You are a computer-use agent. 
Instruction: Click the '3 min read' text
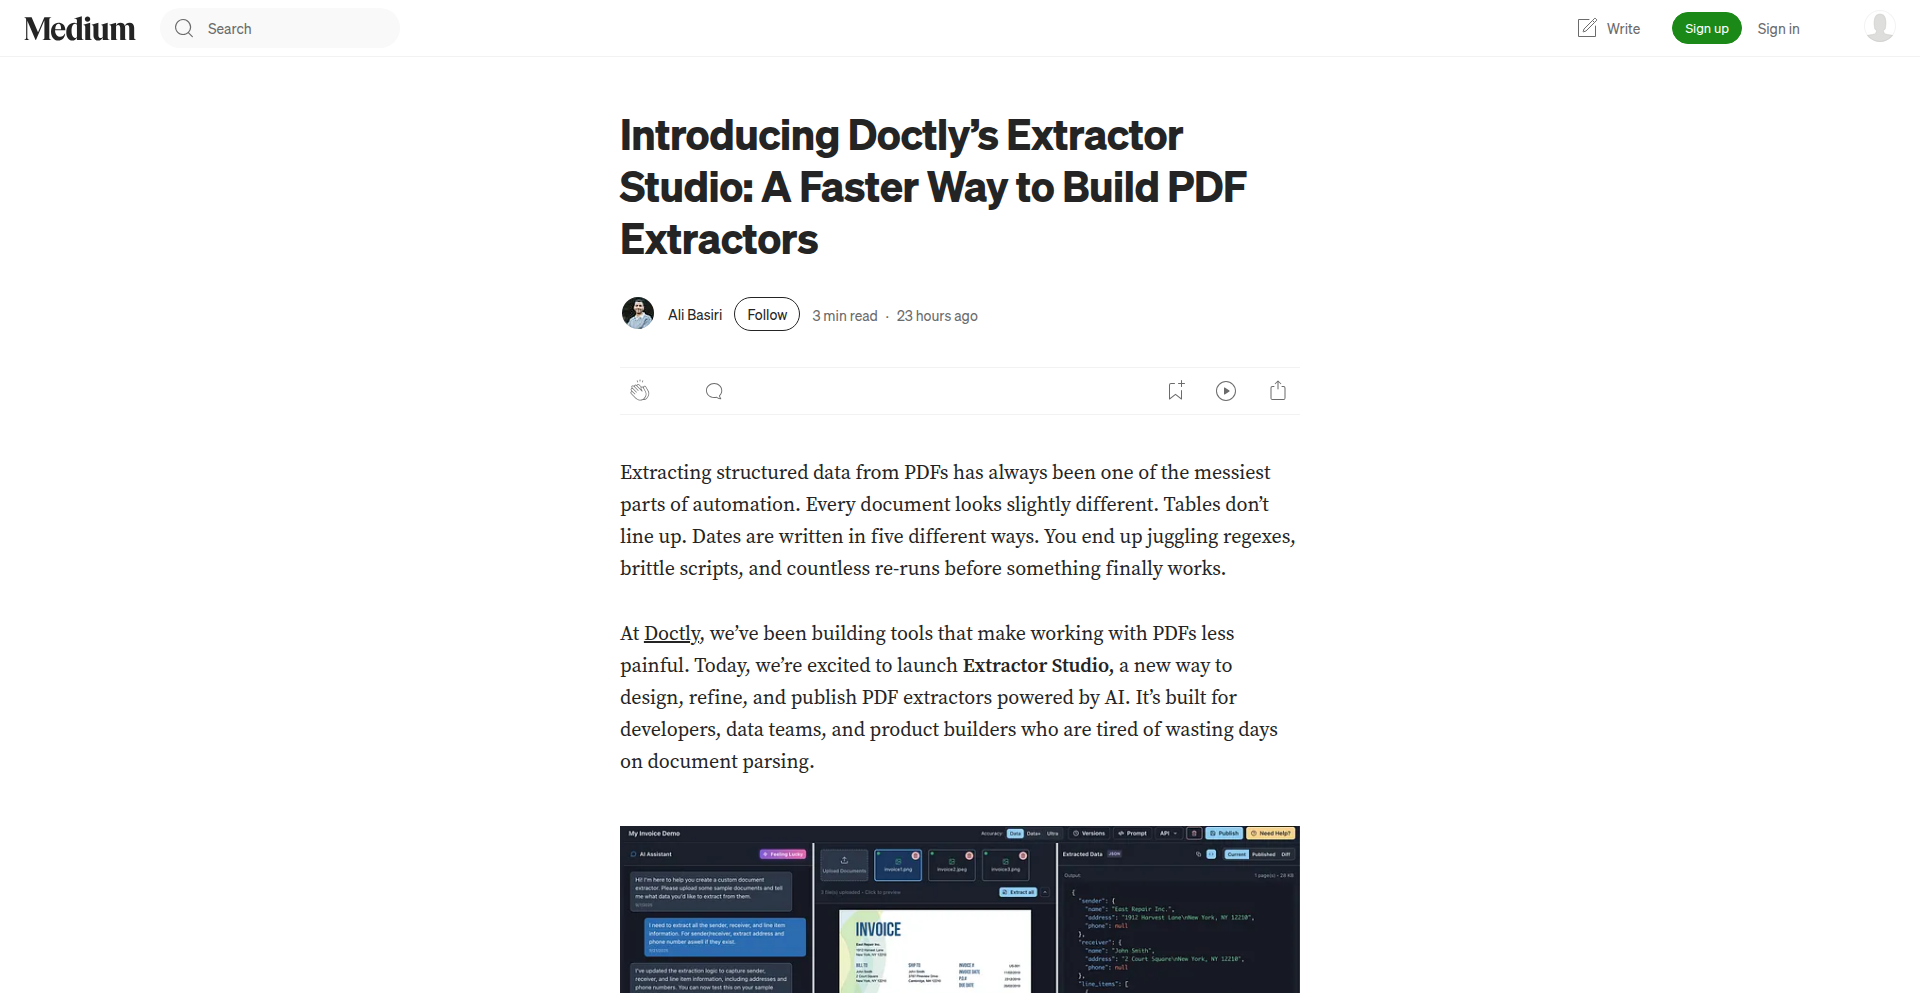845,316
